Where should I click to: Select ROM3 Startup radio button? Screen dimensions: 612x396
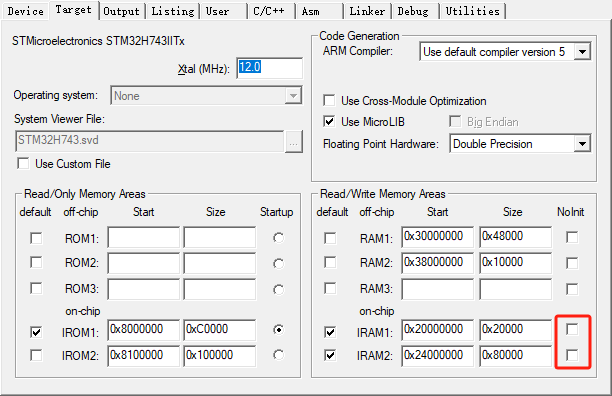click(x=278, y=289)
